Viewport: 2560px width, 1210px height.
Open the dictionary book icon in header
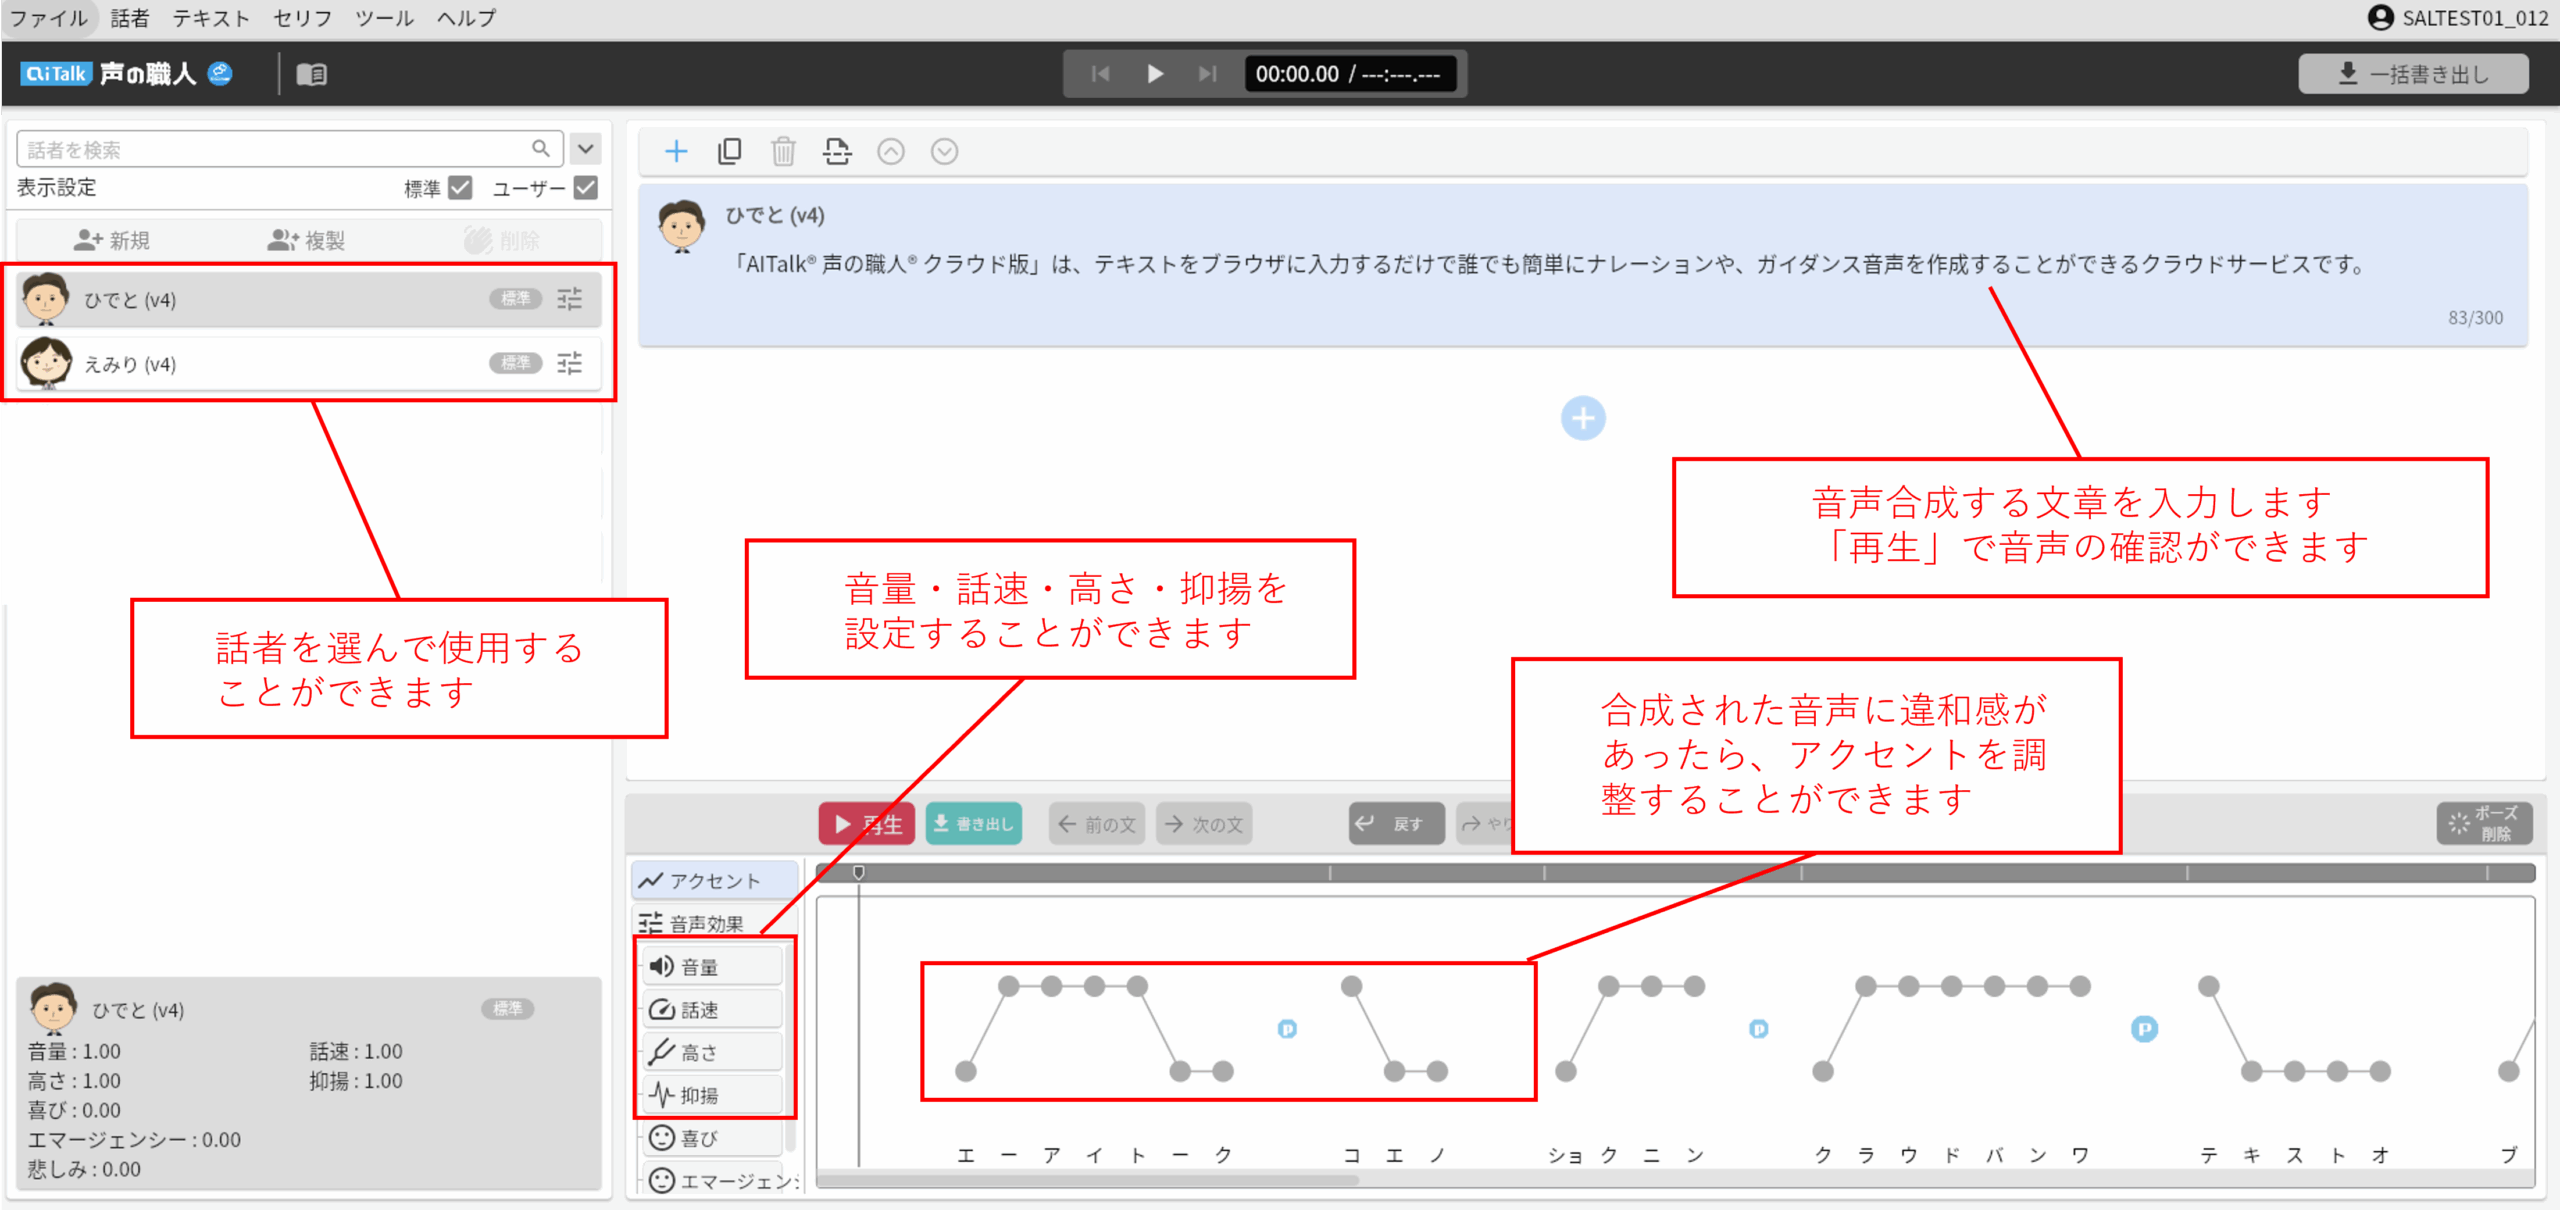(312, 74)
